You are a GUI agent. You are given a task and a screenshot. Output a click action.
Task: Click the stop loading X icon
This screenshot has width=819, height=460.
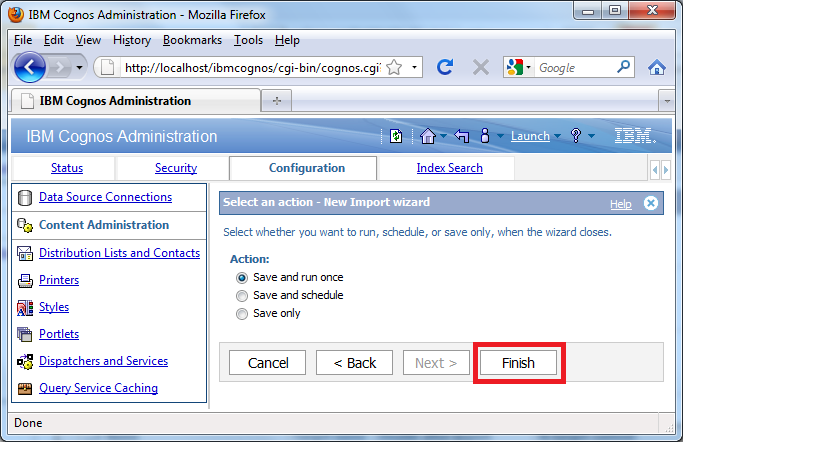(481, 67)
